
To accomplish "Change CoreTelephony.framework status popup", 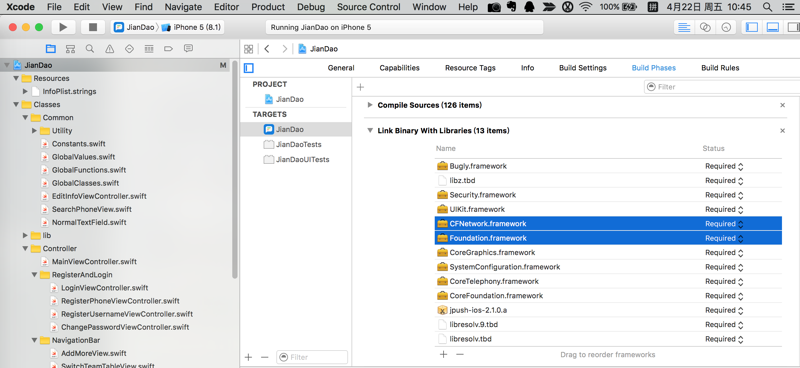I will point(724,281).
